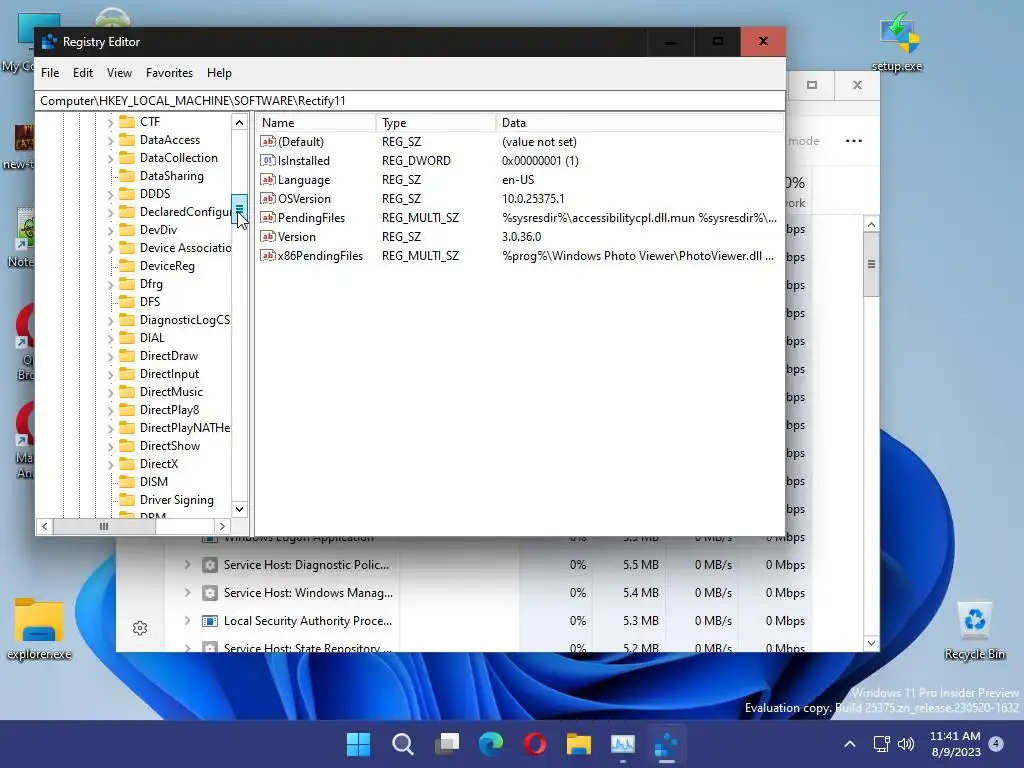Open Task View from the taskbar
Viewport: 1024px width, 768px height.
point(447,744)
